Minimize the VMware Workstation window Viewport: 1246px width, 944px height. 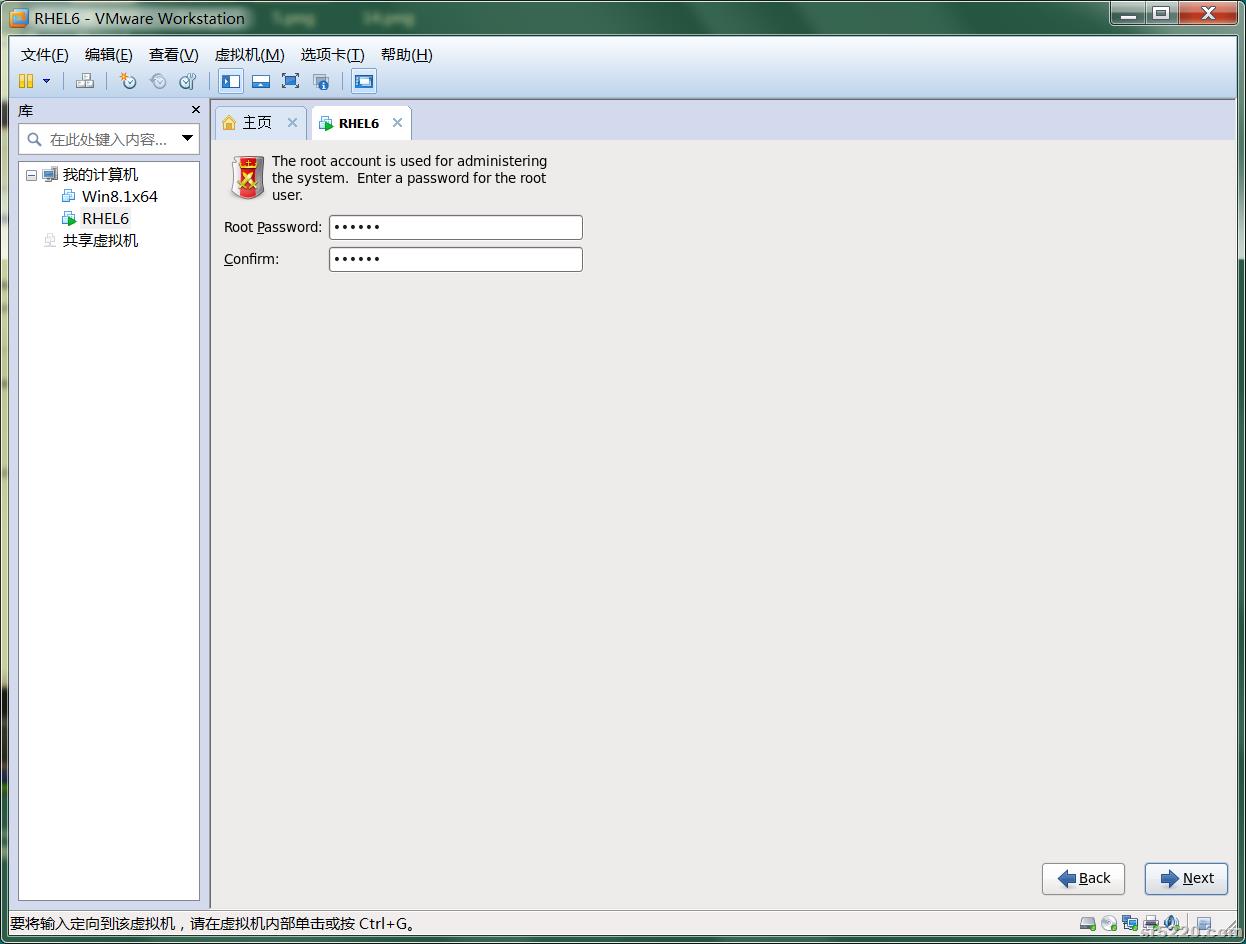tap(1128, 13)
